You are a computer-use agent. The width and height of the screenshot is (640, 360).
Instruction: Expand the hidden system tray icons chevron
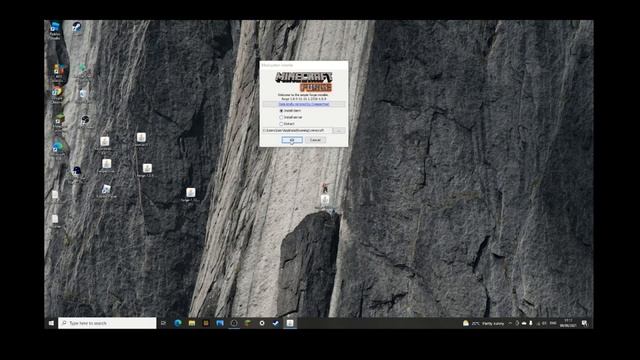[510, 323]
